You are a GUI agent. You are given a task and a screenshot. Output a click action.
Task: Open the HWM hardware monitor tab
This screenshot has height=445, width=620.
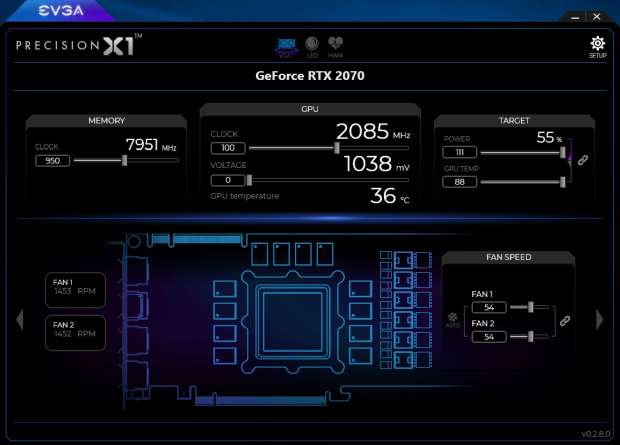click(x=335, y=47)
